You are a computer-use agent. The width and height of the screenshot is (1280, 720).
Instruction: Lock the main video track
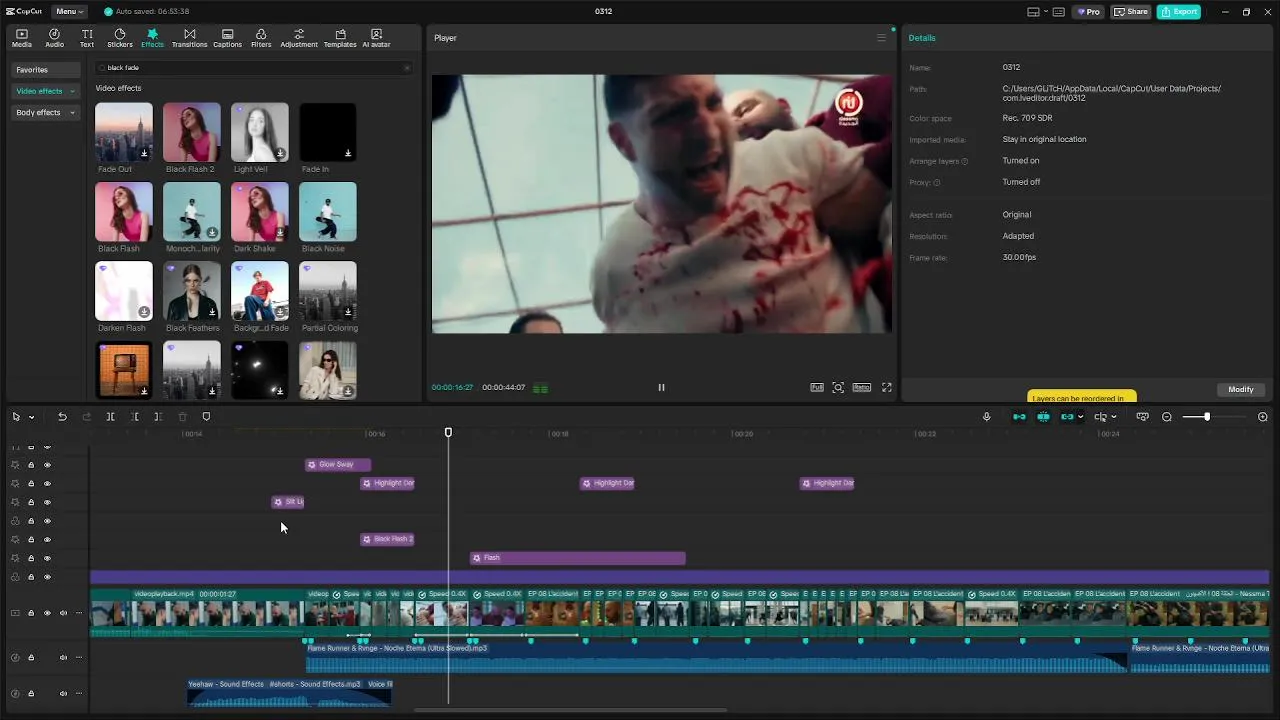[31, 613]
